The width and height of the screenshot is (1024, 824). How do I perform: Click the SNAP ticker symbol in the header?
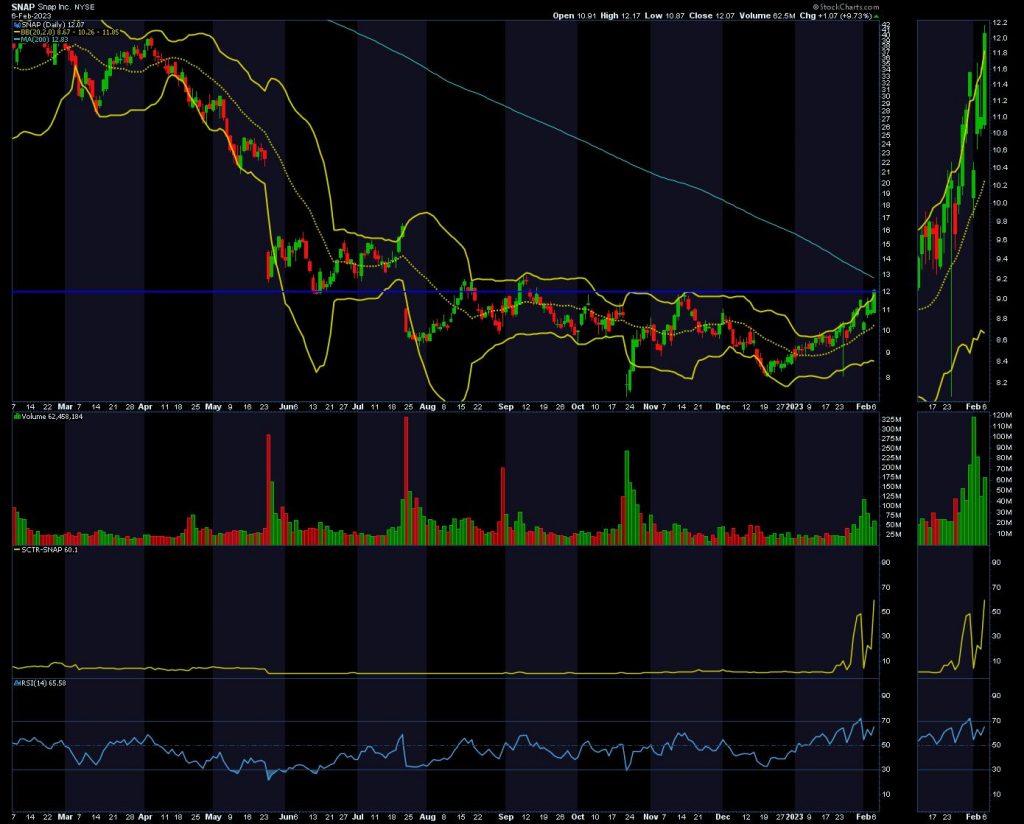pos(23,7)
